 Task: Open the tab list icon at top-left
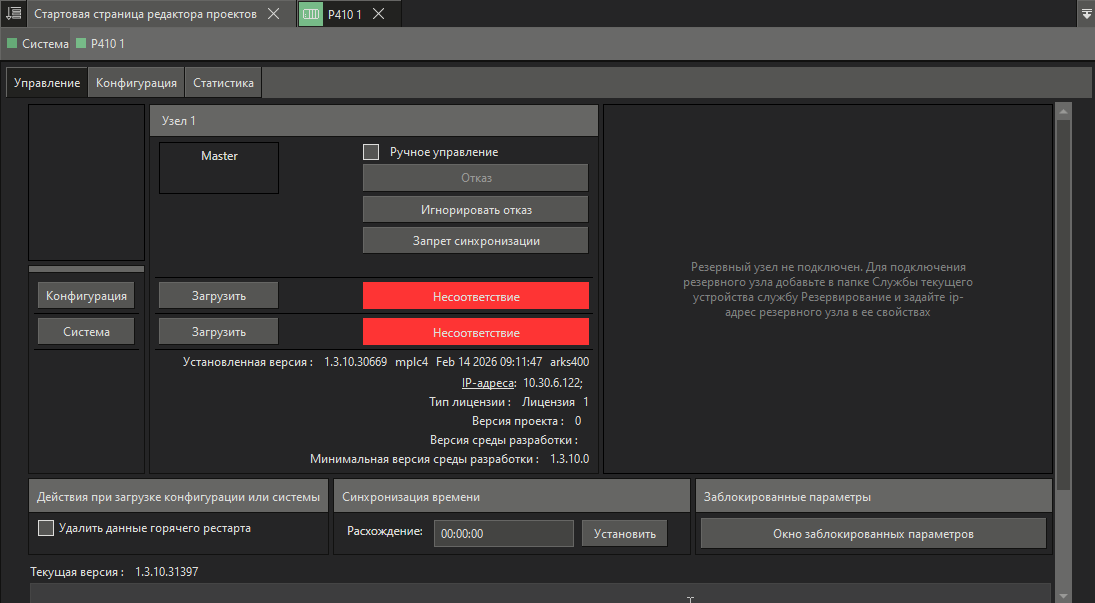[13, 13]
